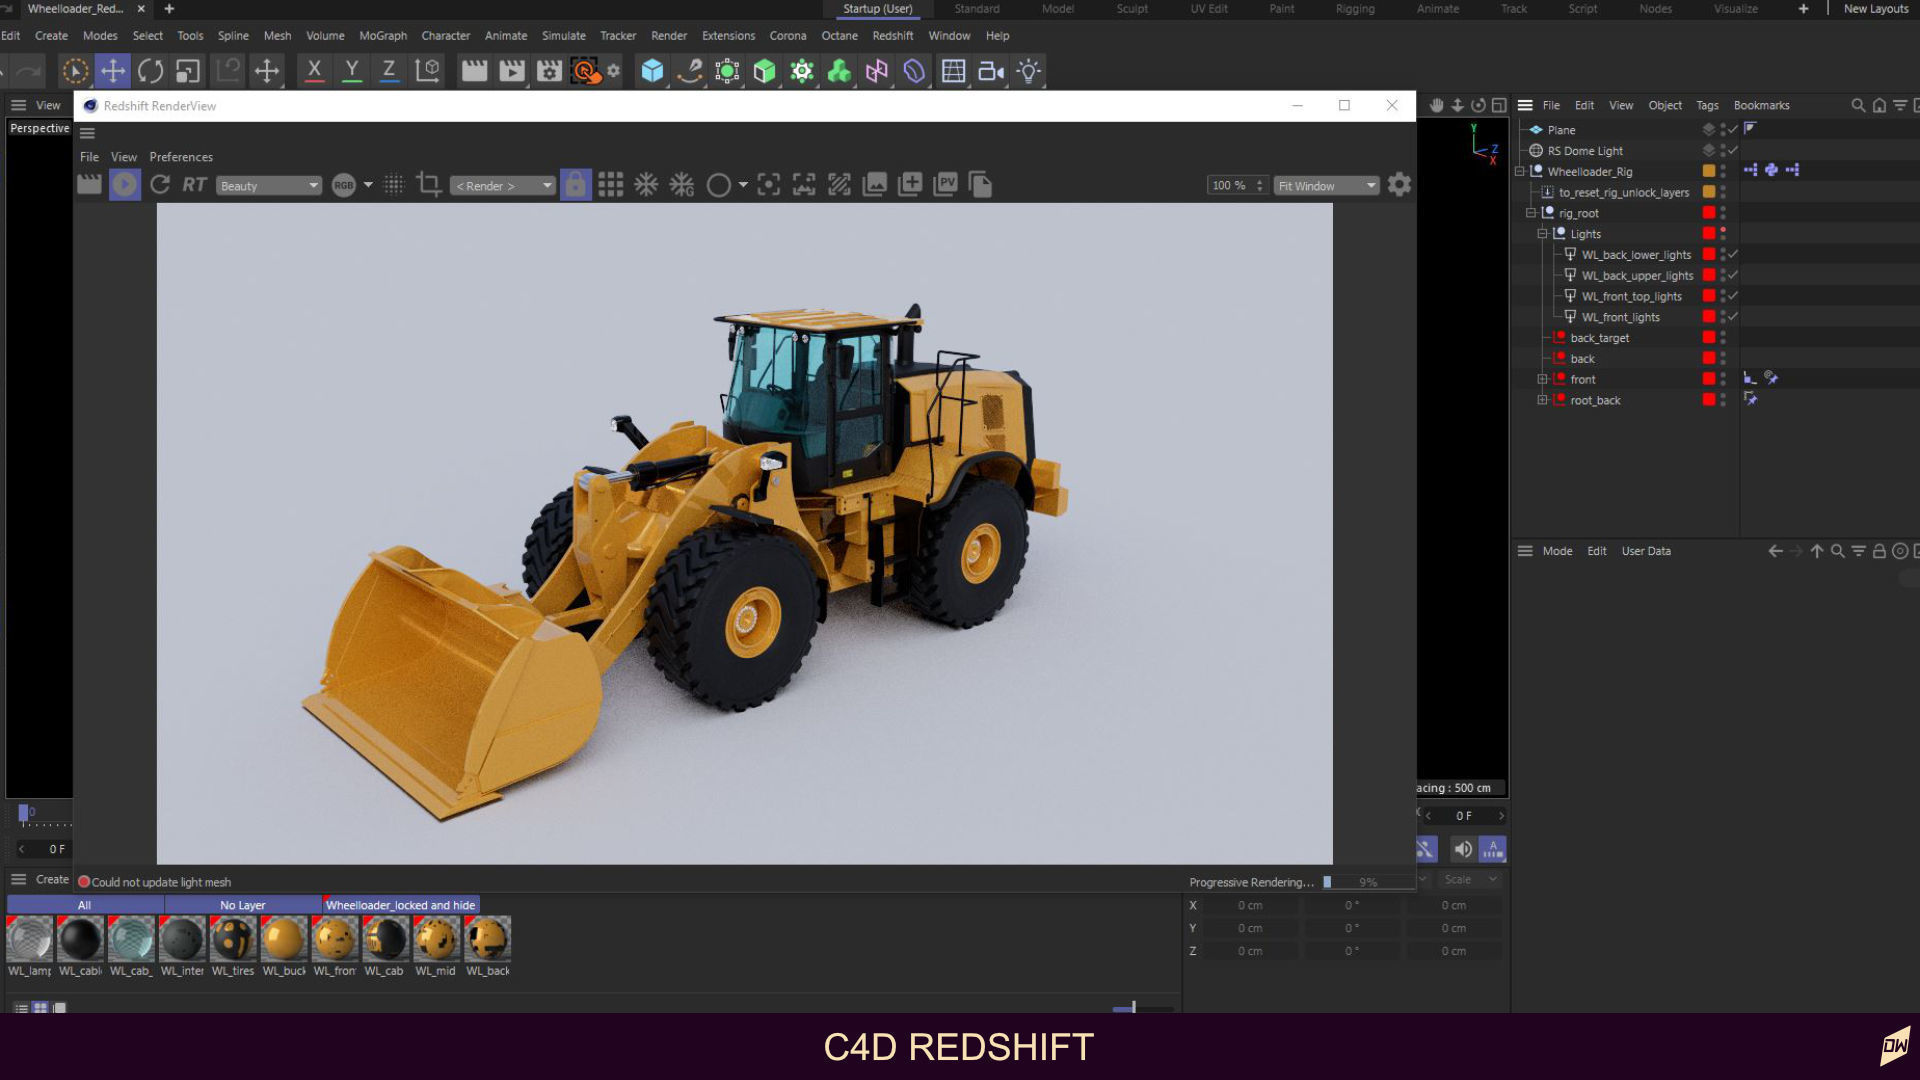
Task: Refresh the Redshift render
Action: tap(159, 185)
